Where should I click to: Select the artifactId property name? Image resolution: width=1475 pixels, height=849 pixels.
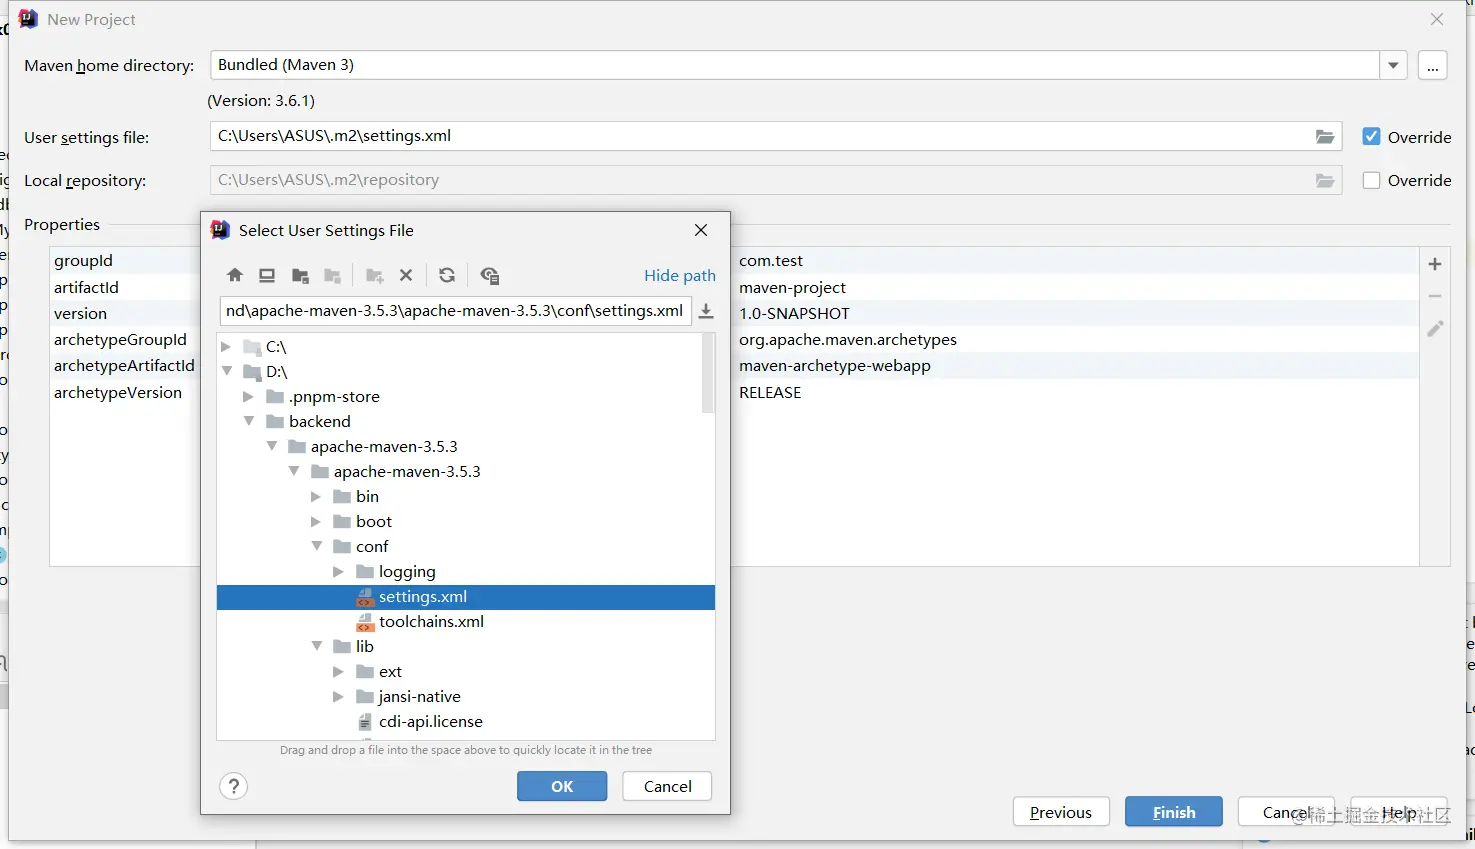86,288
